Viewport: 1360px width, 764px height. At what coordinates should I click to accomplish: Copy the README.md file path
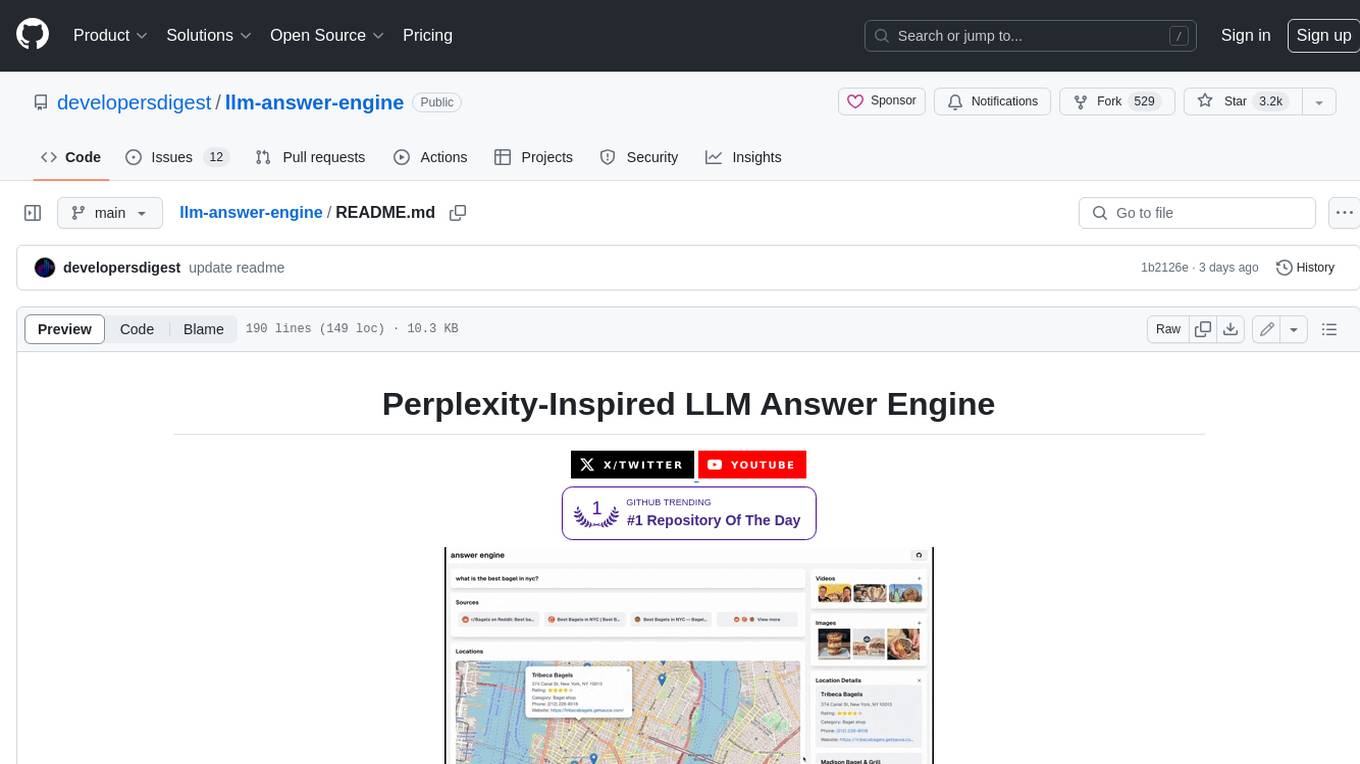tap(458, 213)
